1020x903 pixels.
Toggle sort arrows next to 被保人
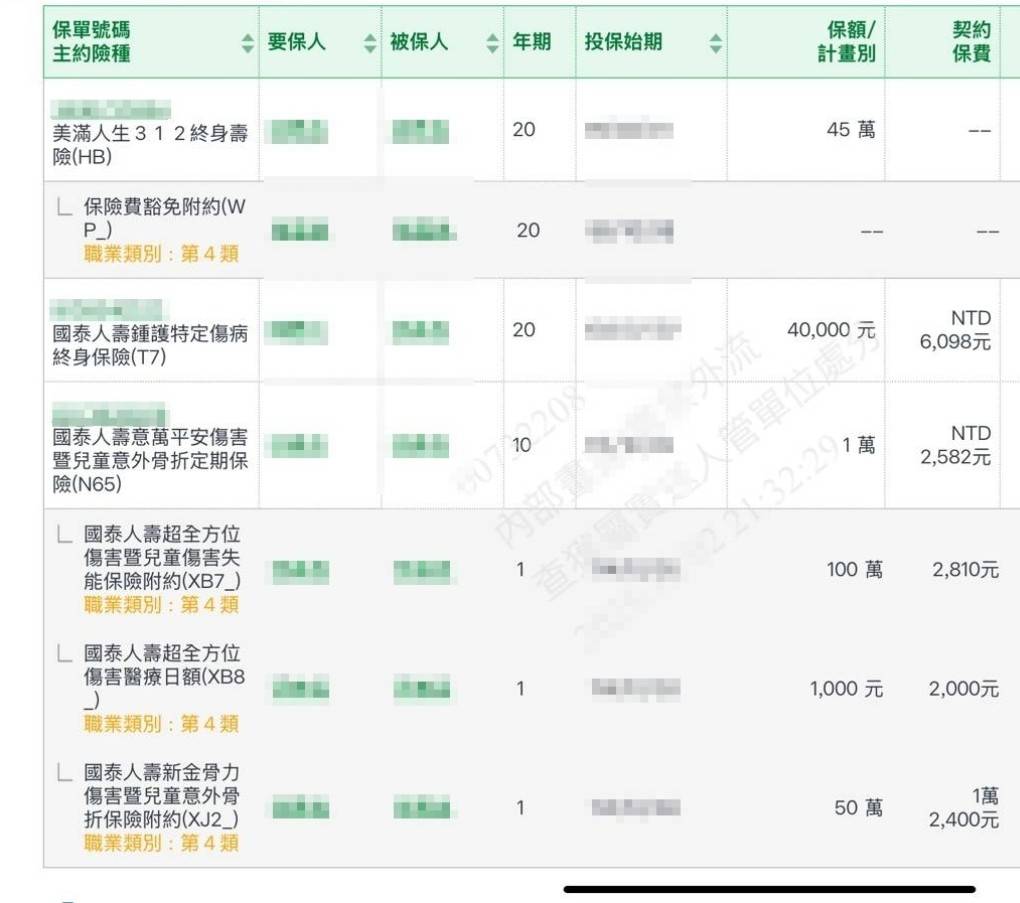492,44
